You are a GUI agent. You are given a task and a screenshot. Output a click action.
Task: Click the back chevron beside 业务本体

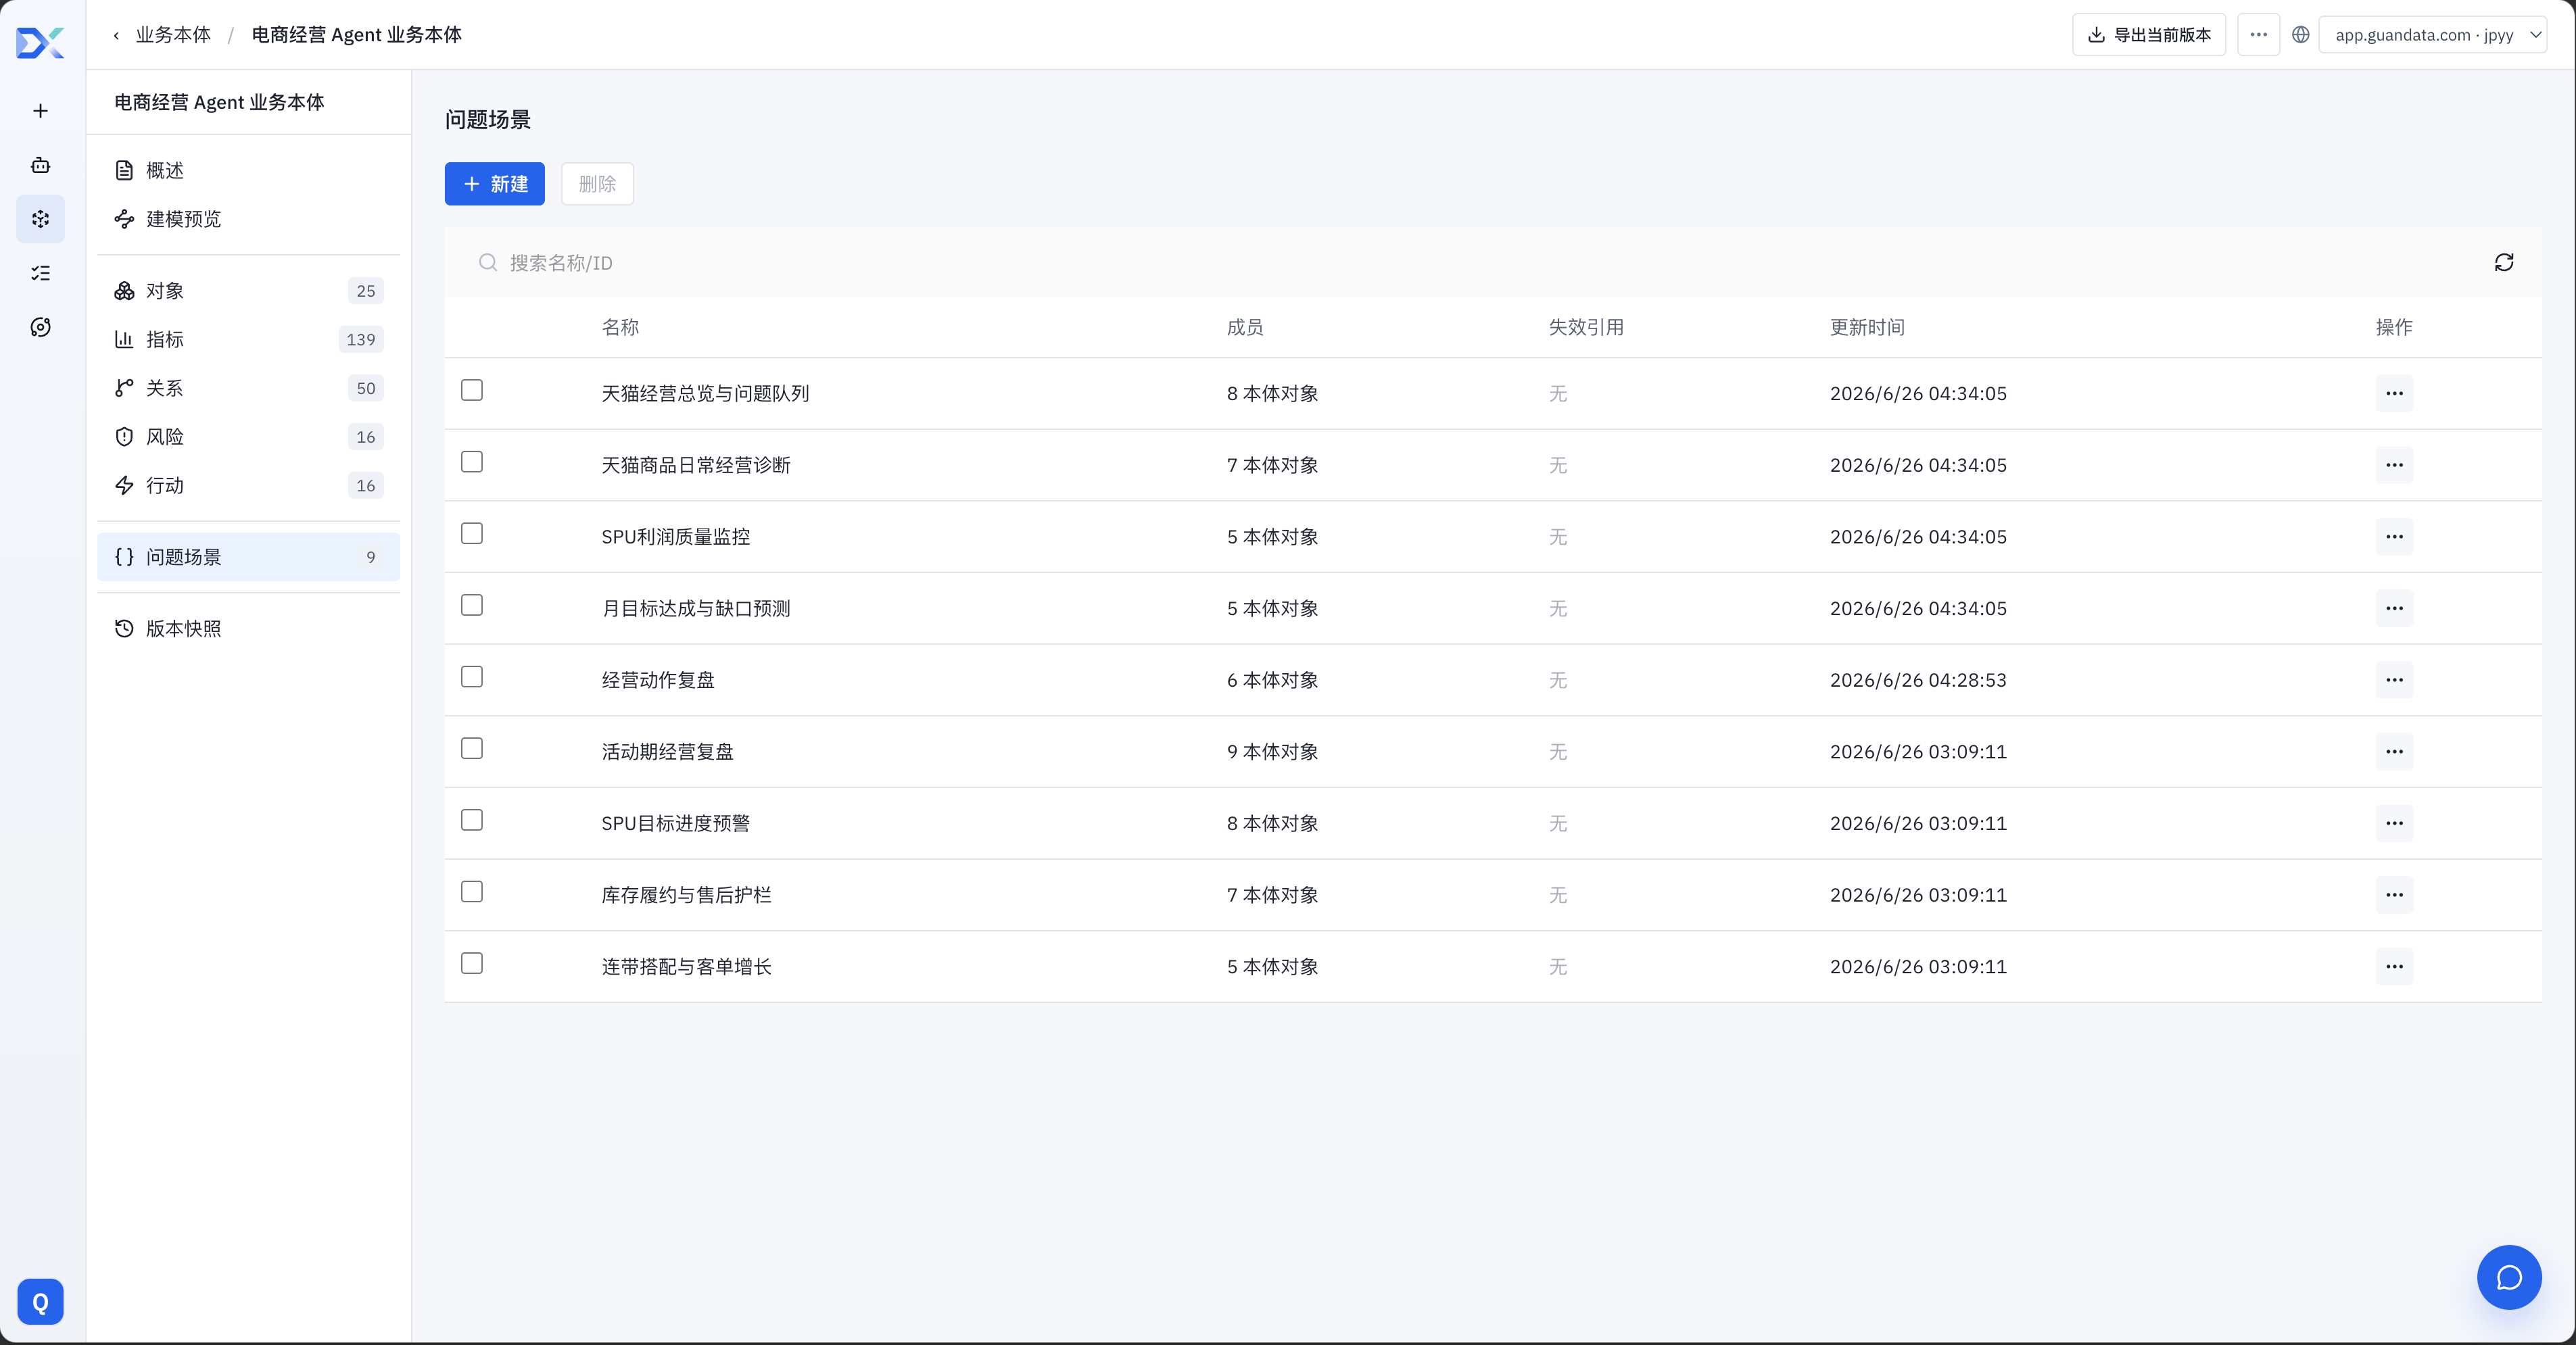[x=116, y=35]
